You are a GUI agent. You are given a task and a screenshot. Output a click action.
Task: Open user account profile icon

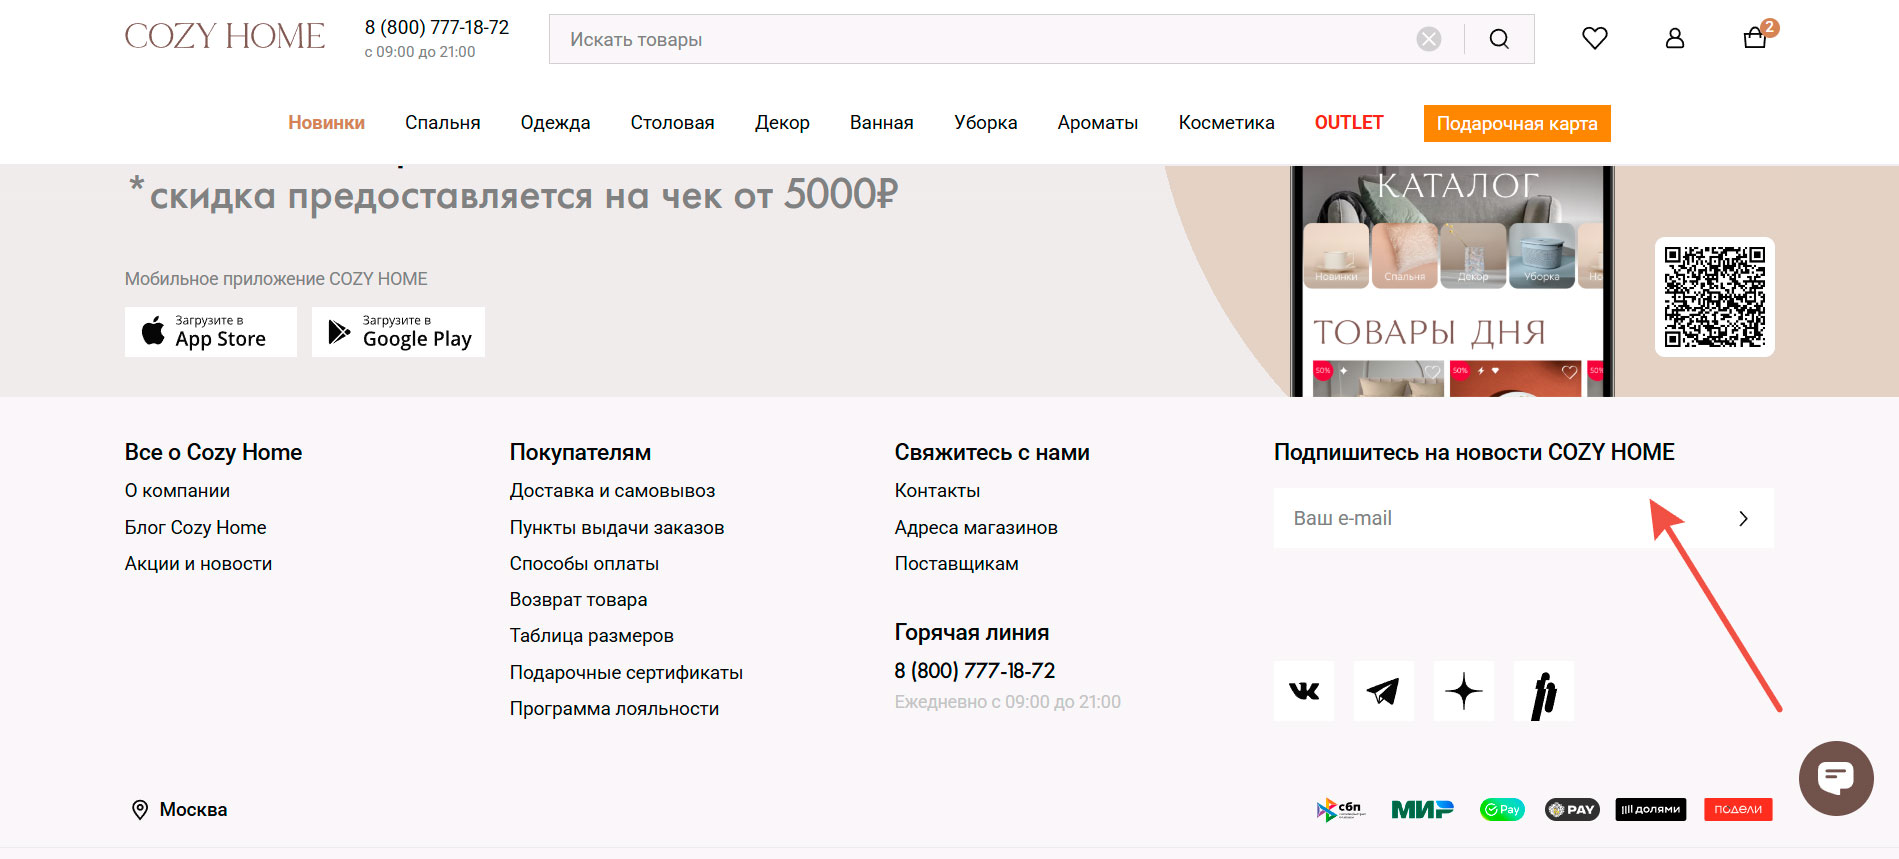tap(1675, 38)
